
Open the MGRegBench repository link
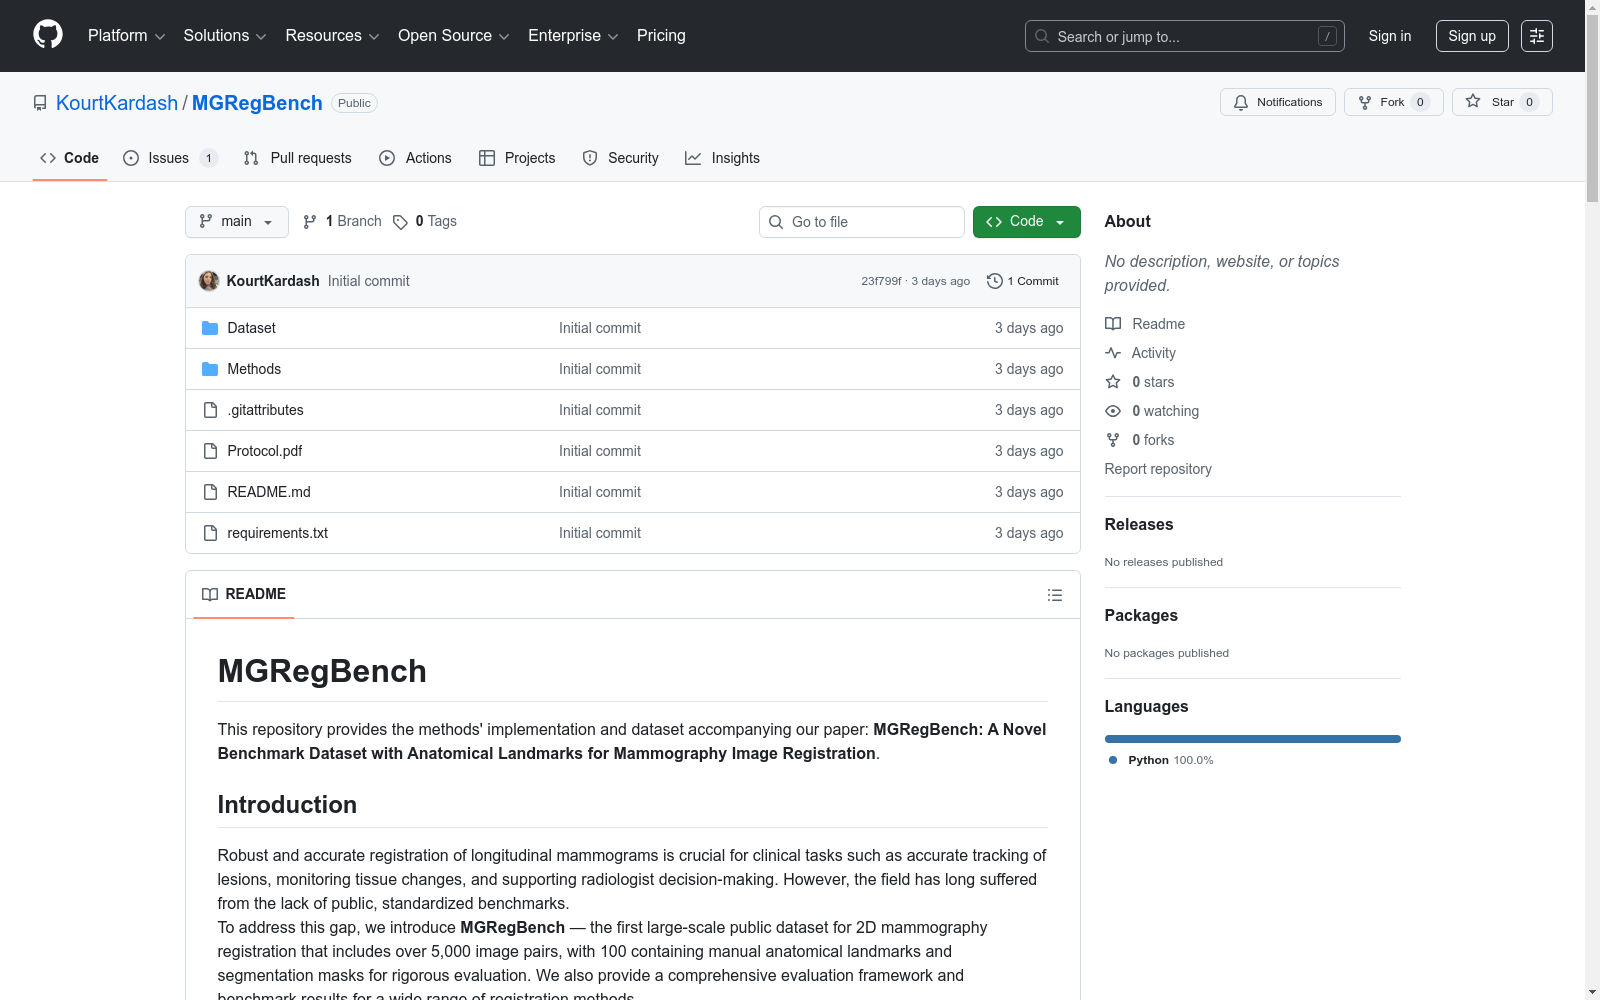tap(257, 103)
